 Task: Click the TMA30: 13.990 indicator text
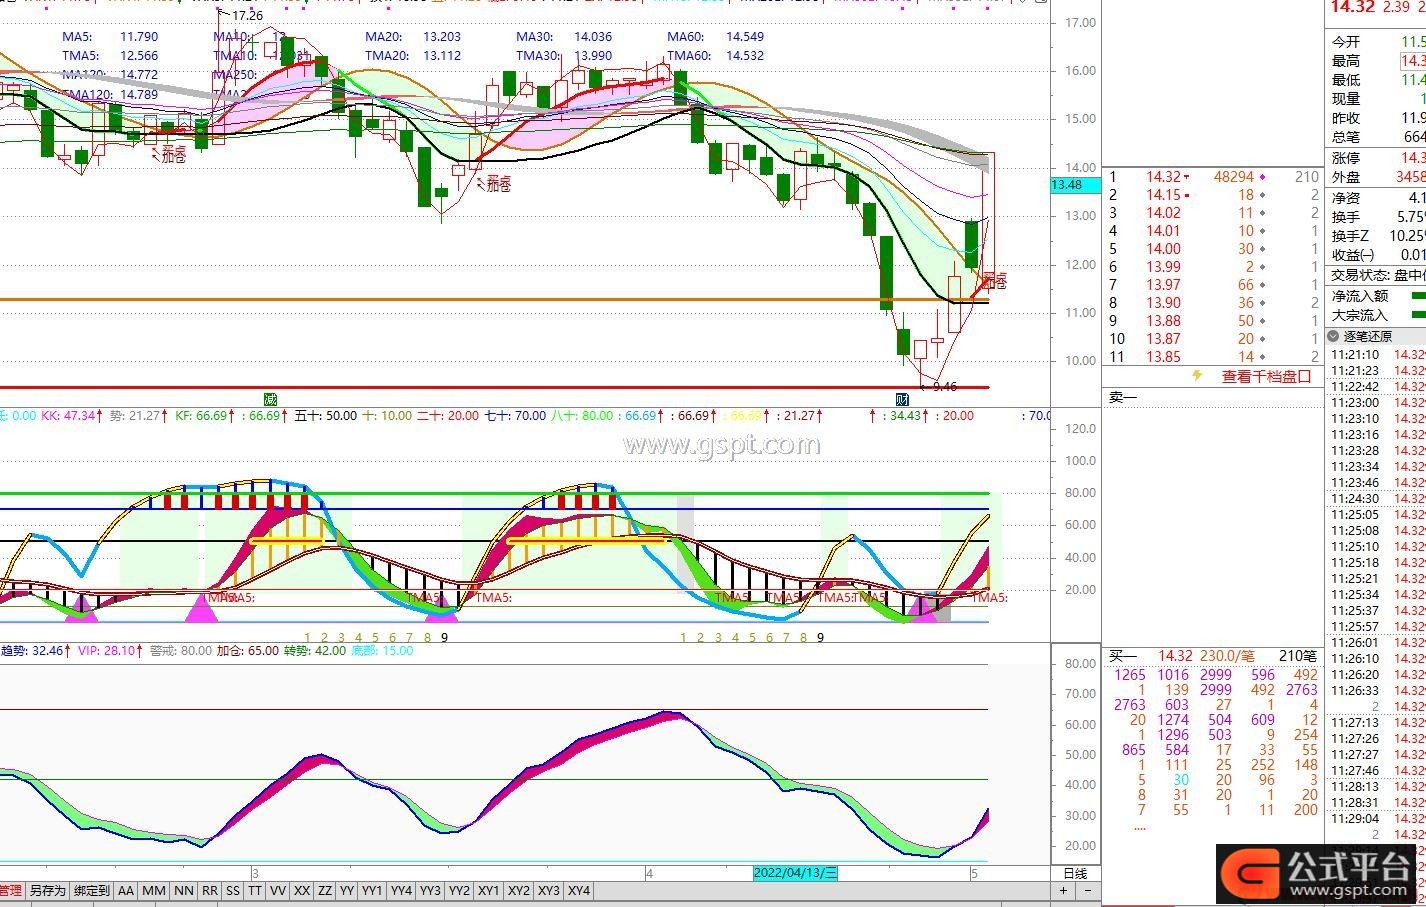[x=564, y=56]
